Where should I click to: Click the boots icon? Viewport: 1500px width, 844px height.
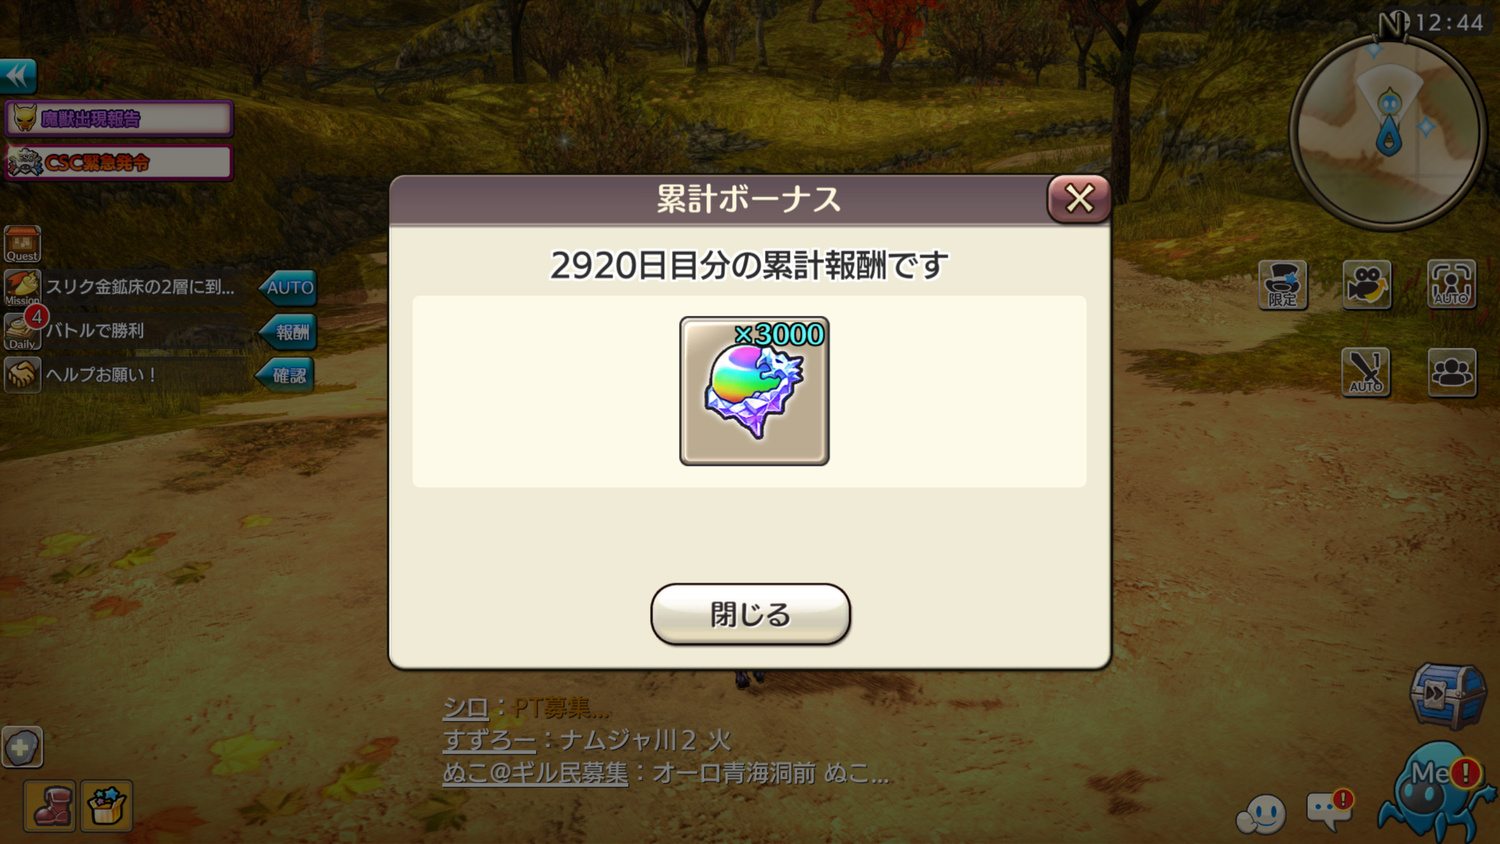click(x=50, y=806)
